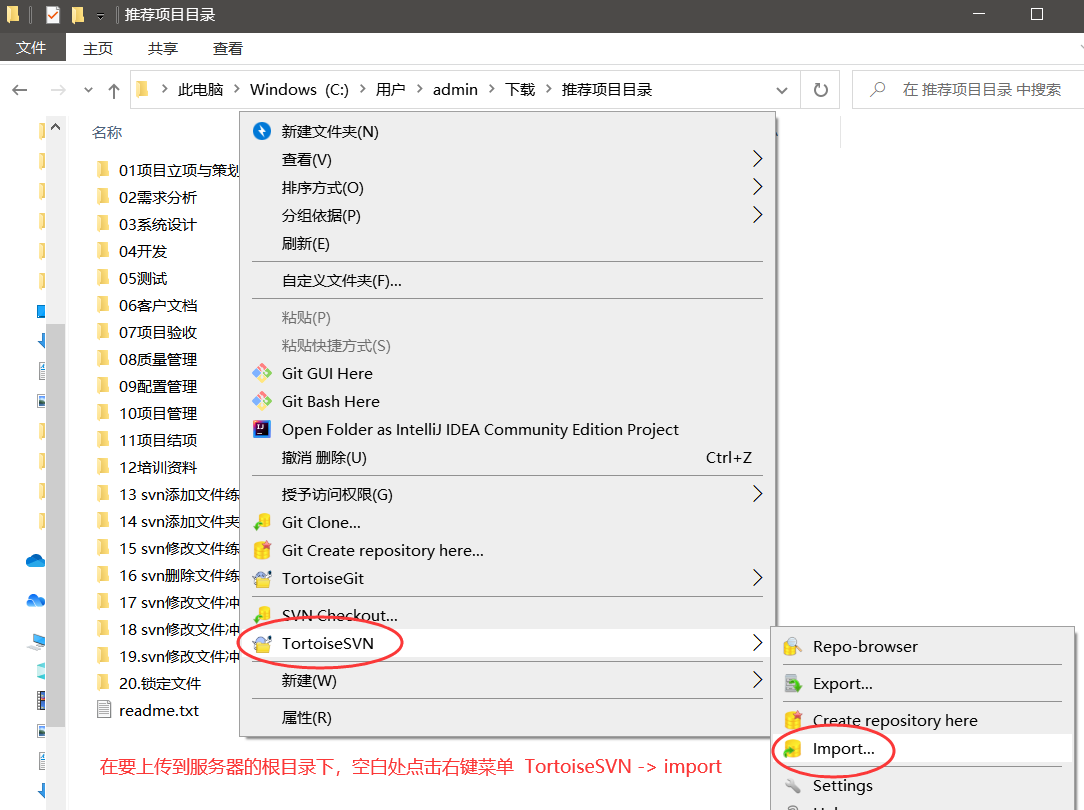
Task: Expand the 新建(W) submenu arrow
Action: 757,680
